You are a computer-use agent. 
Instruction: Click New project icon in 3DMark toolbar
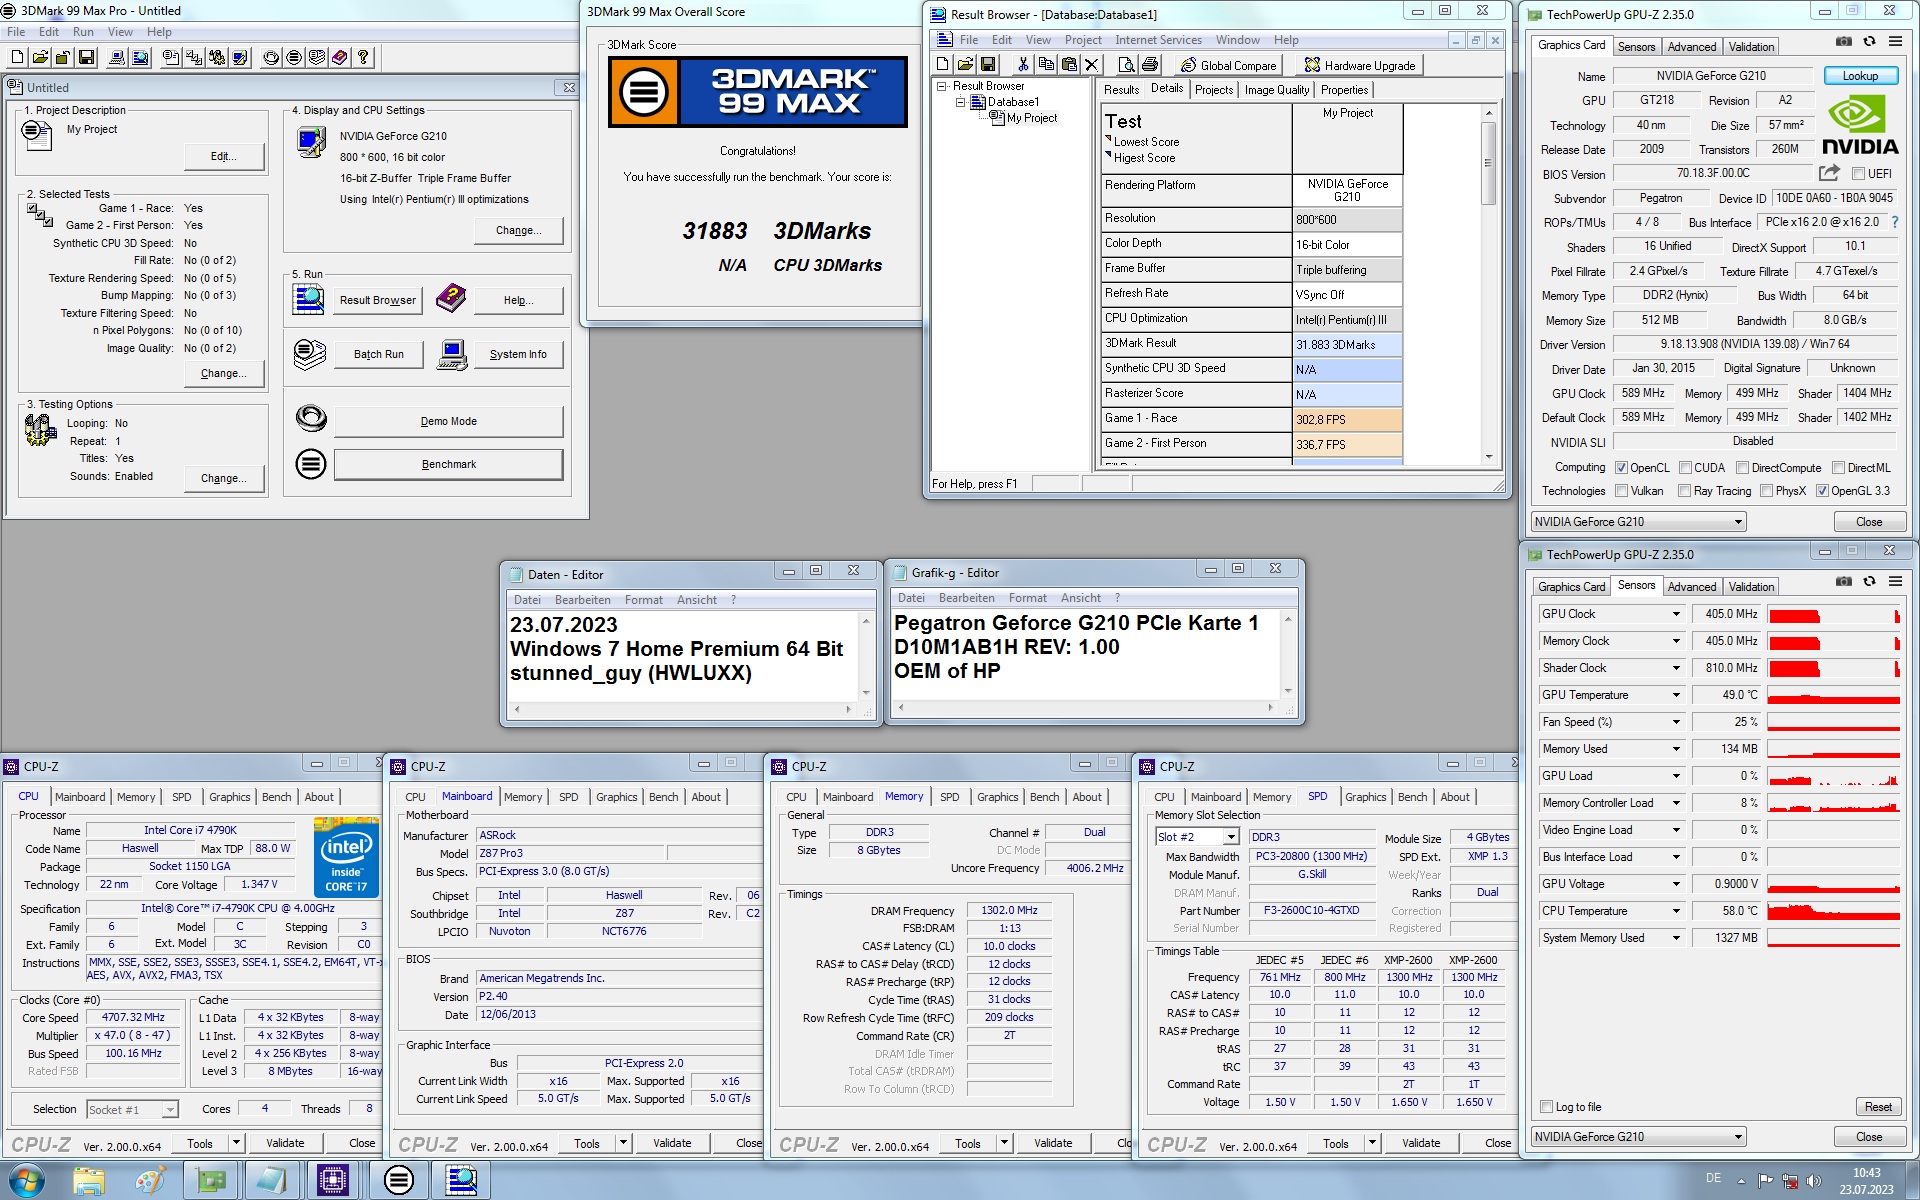pos(17,58)
